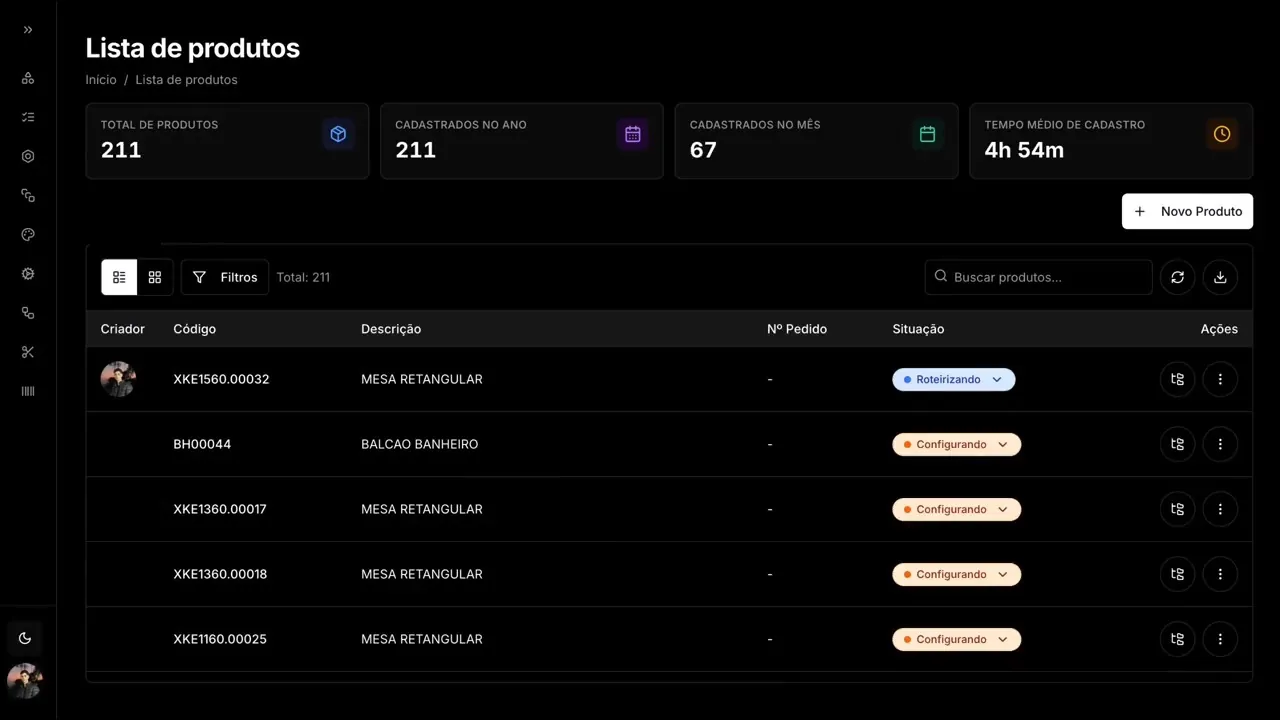
Task: Open the structure tree icon for XKE1360.00018
Action: pyautogui.click(x=1178, y=574)
